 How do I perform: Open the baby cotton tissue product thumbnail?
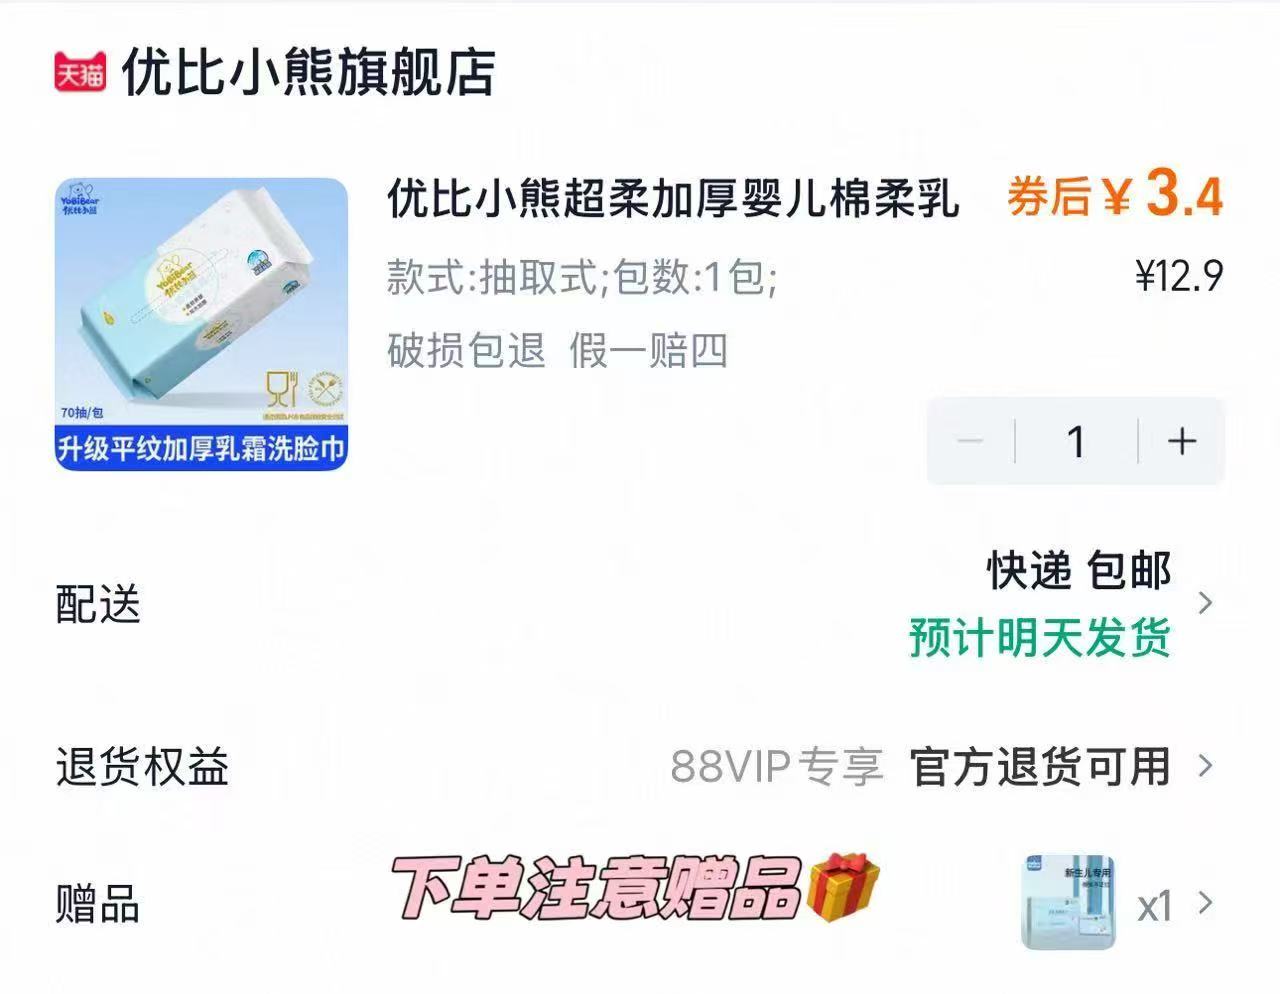tap(201, 323)
